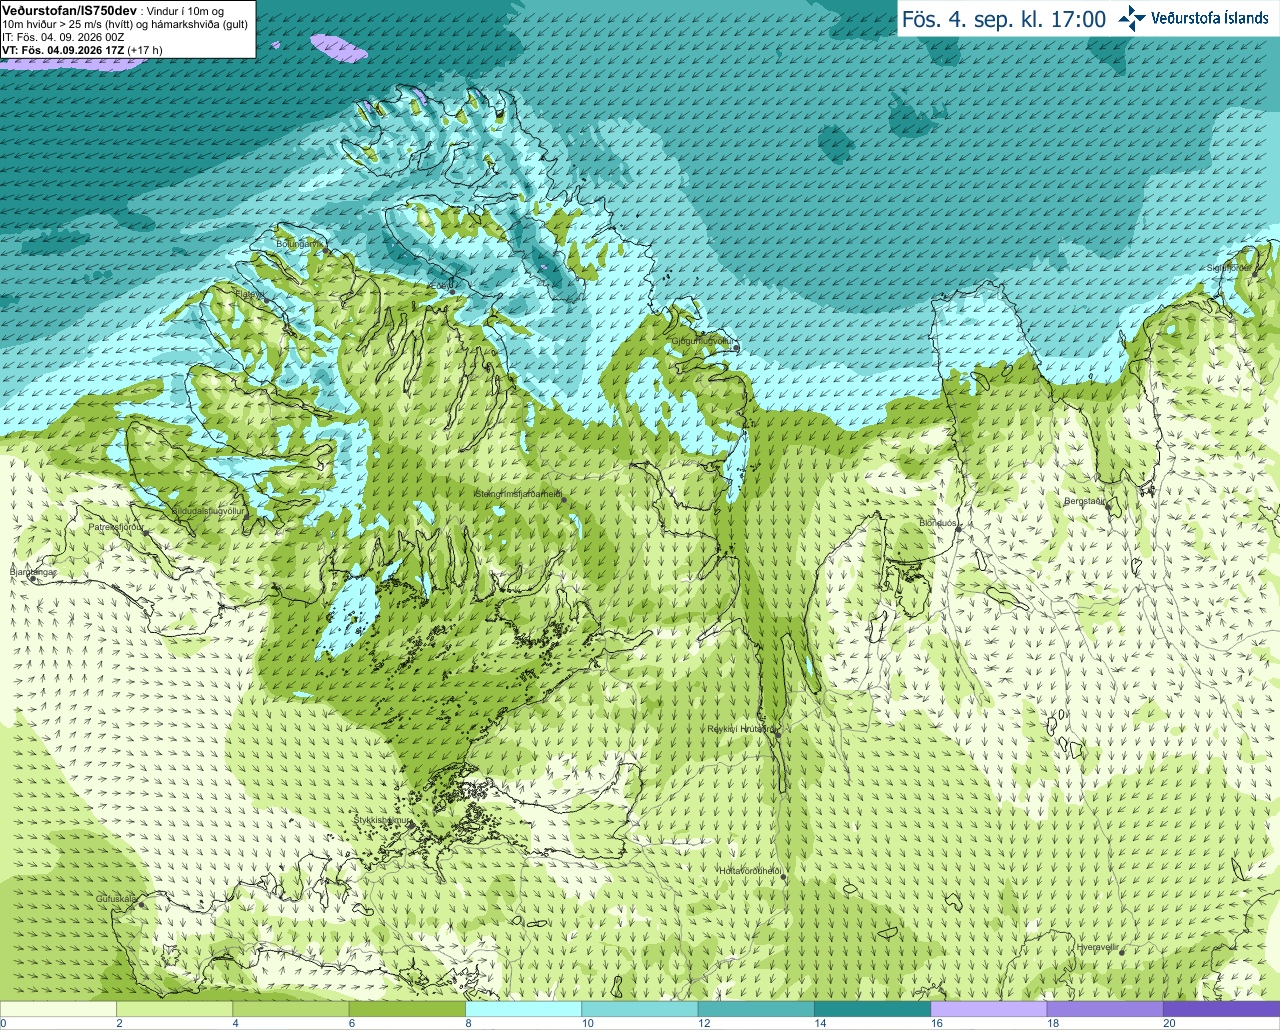
Task: Click the 8–10 m/s cyan legend swatch
Action: click(523, 1009)
